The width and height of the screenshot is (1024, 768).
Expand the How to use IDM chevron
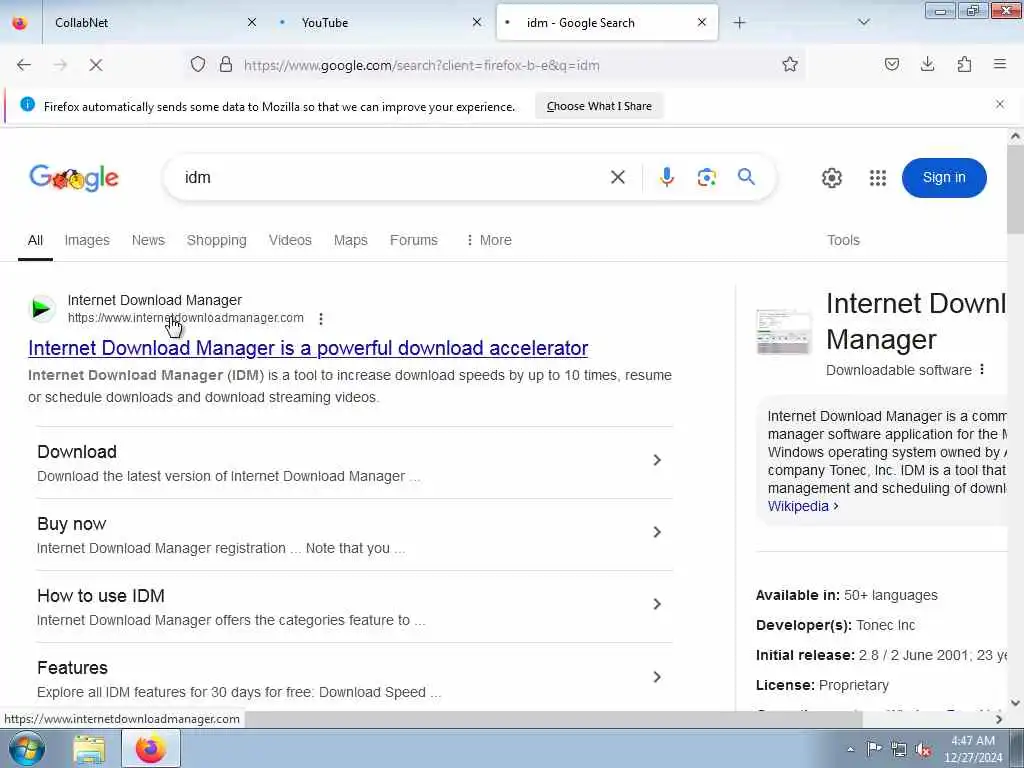click(657, 604)
